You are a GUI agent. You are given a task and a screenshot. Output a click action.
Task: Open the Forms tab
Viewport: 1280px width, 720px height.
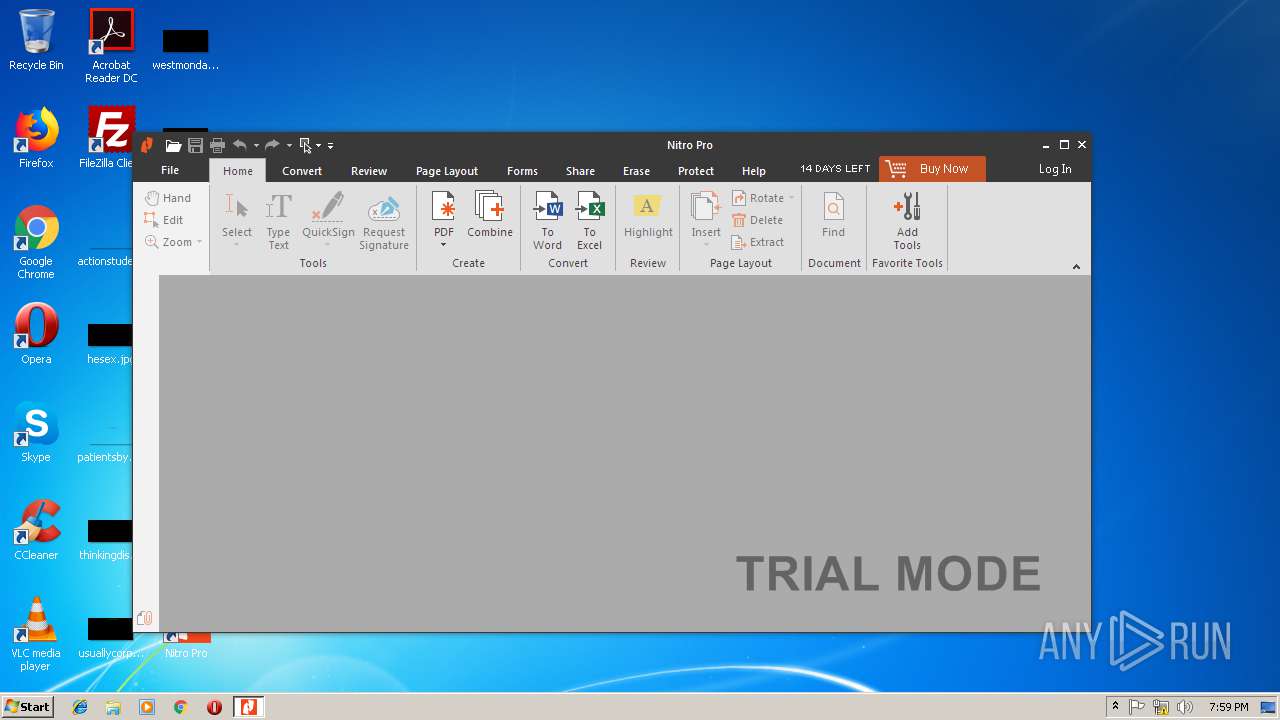pos(522,171)
